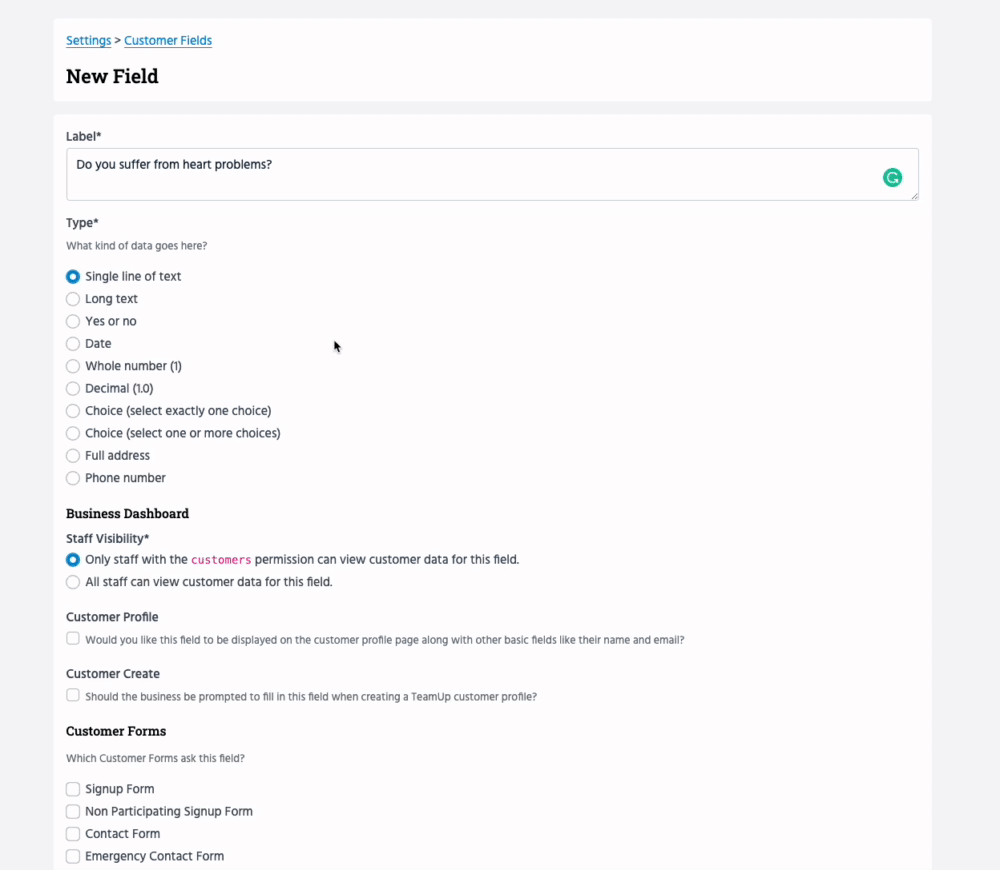Select Whole number (1) type

pyautogui.click(x=73, y=367)
